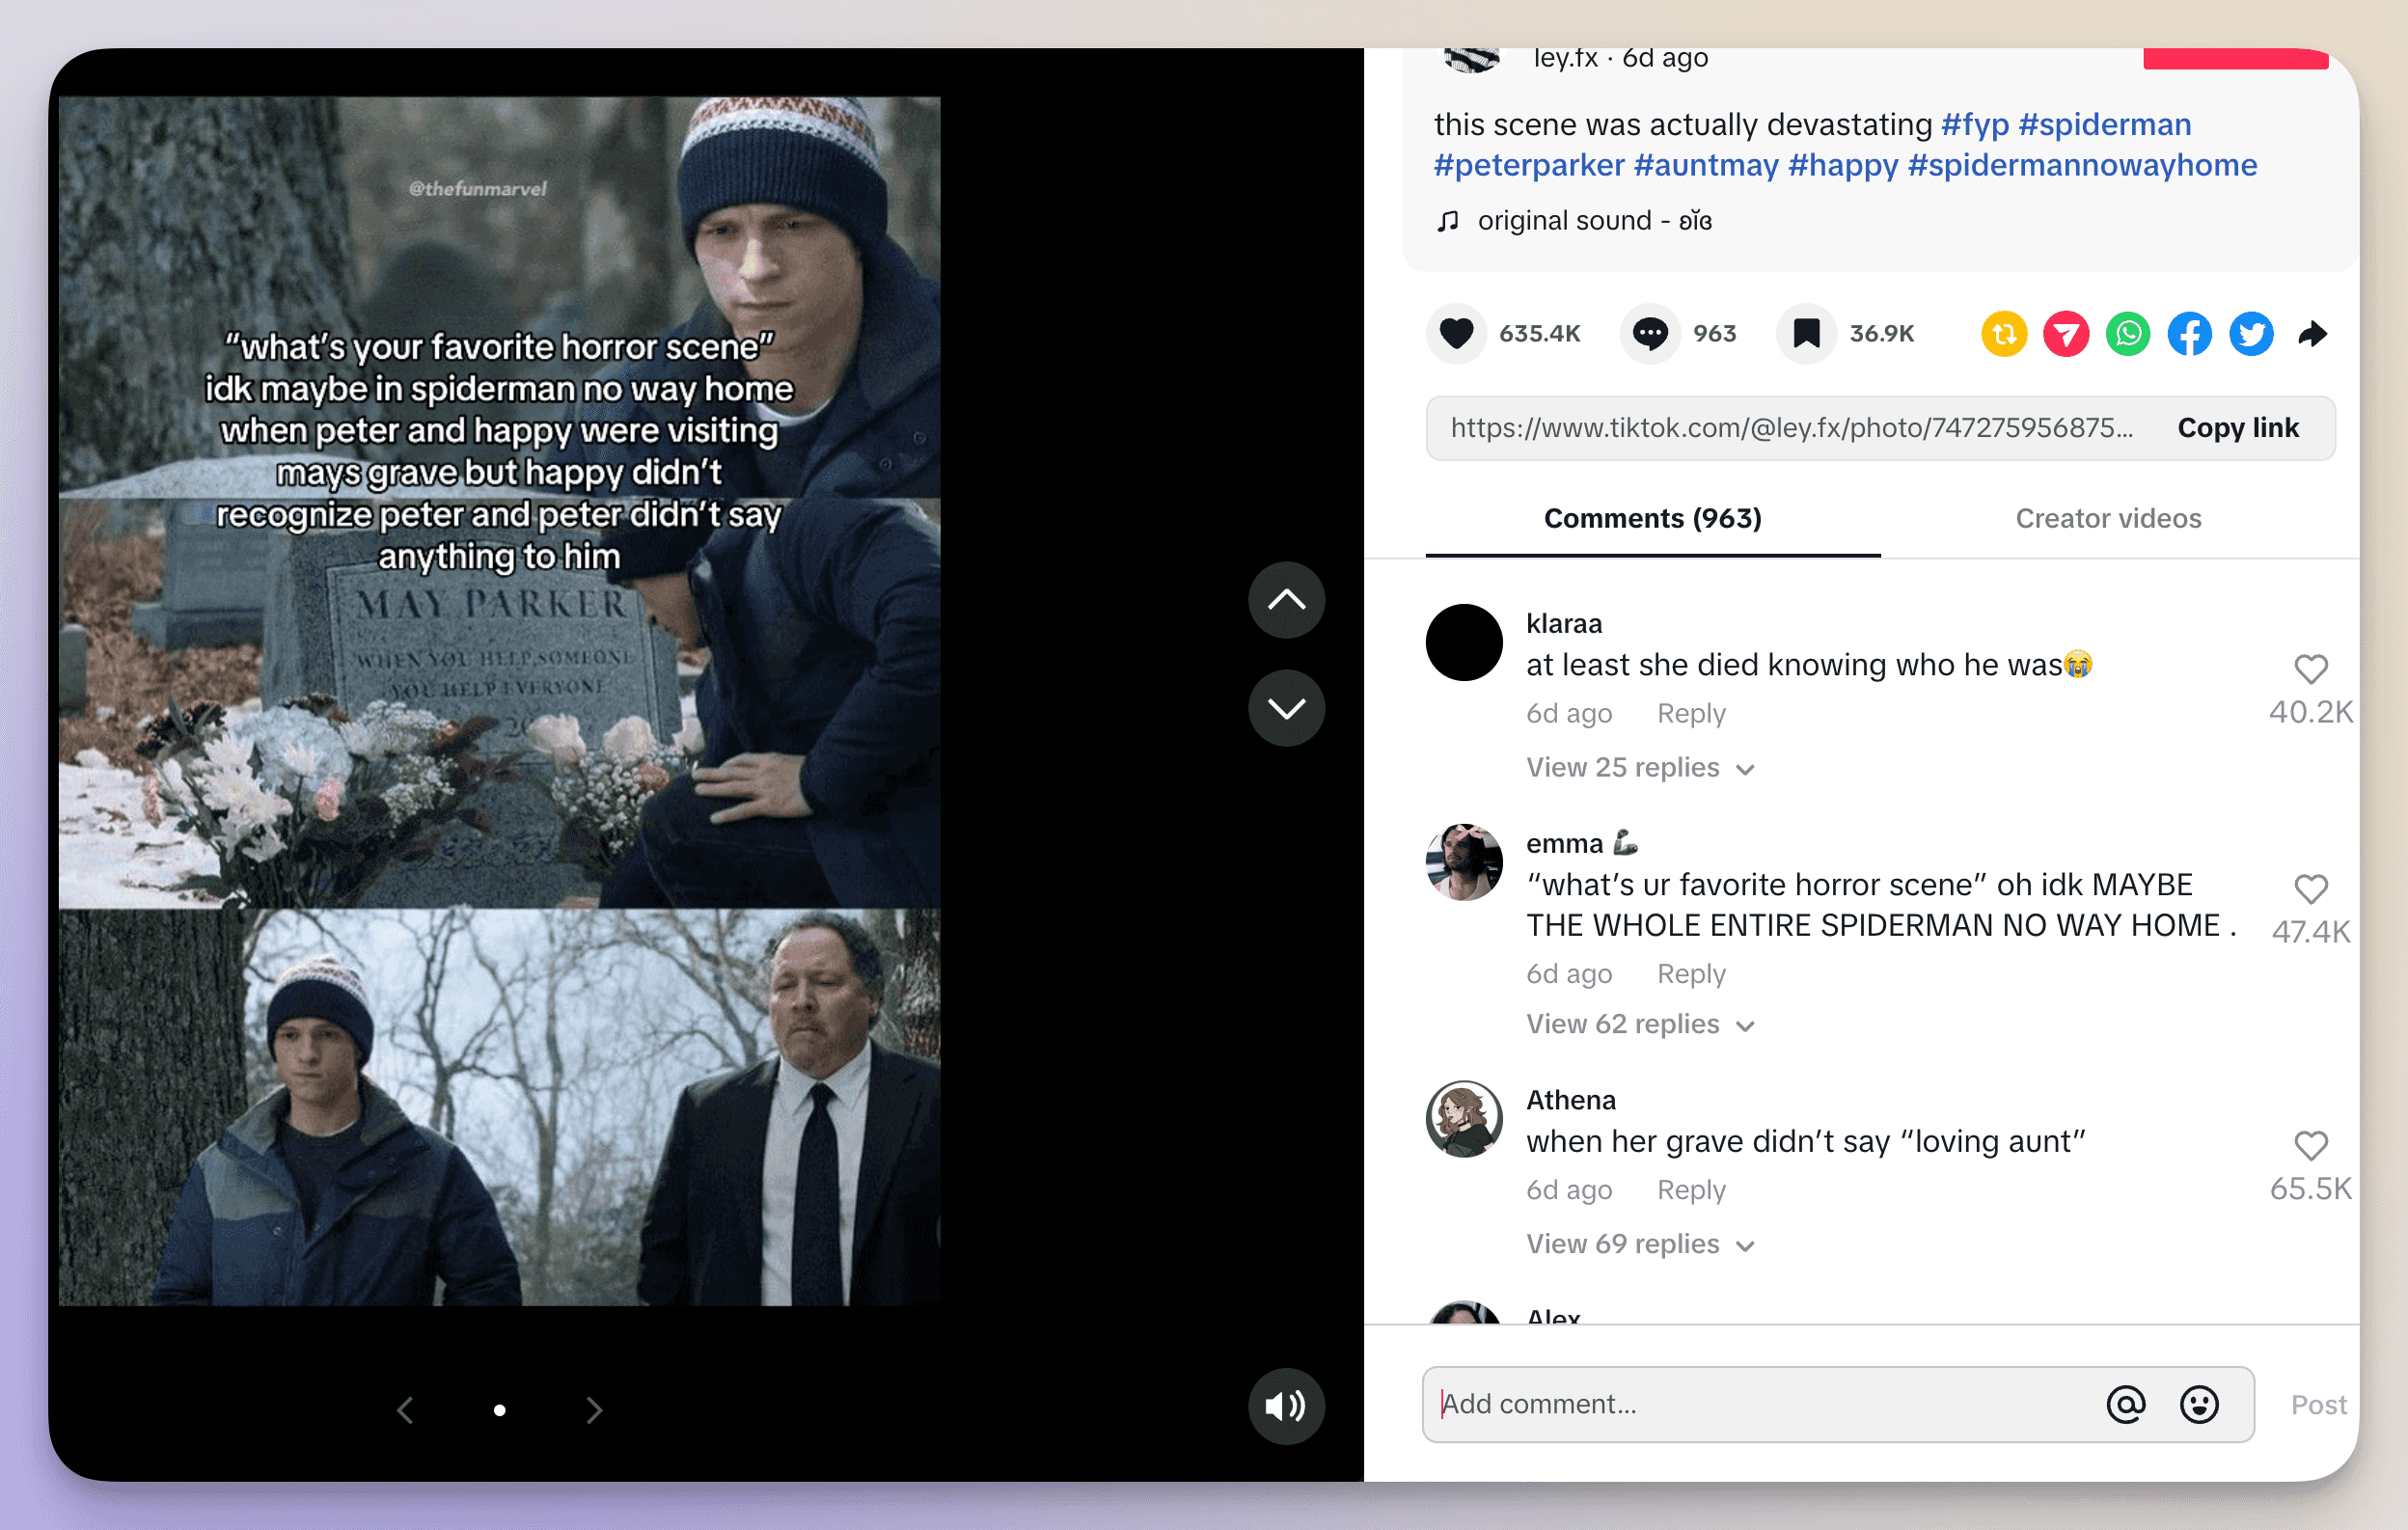Open emma's profile avatar
The width and height of the screenshot is (2408, 1530).
pyautogui.click(x=1464, y=862)
